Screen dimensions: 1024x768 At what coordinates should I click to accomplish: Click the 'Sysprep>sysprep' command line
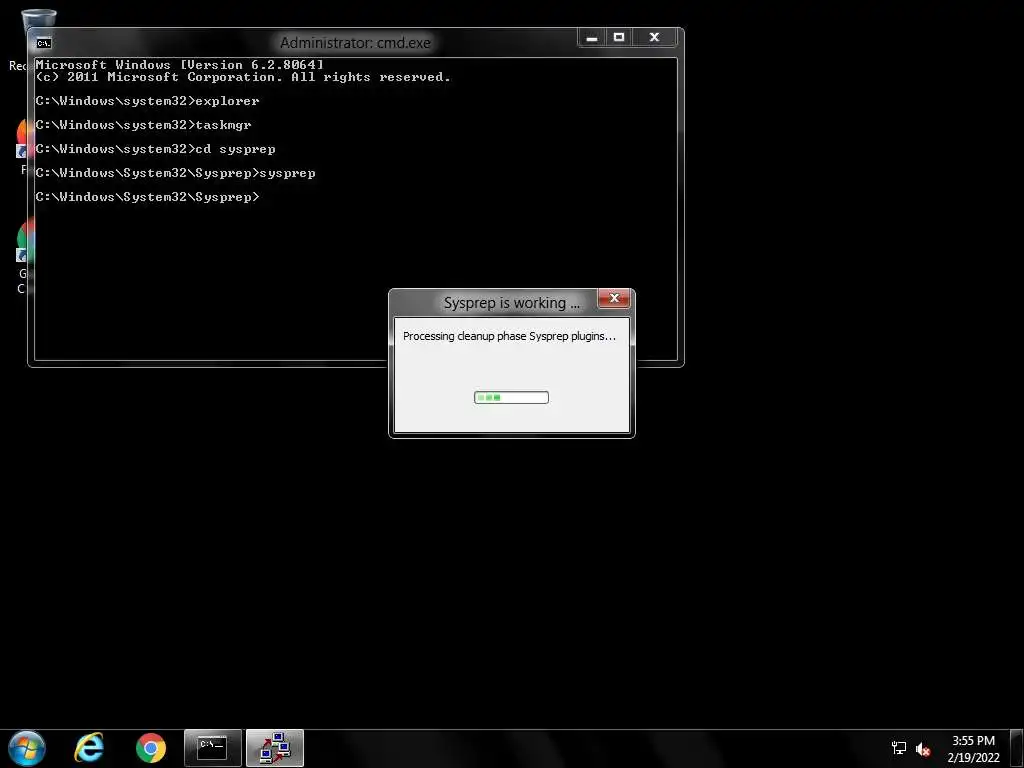[x=176, y=173]
